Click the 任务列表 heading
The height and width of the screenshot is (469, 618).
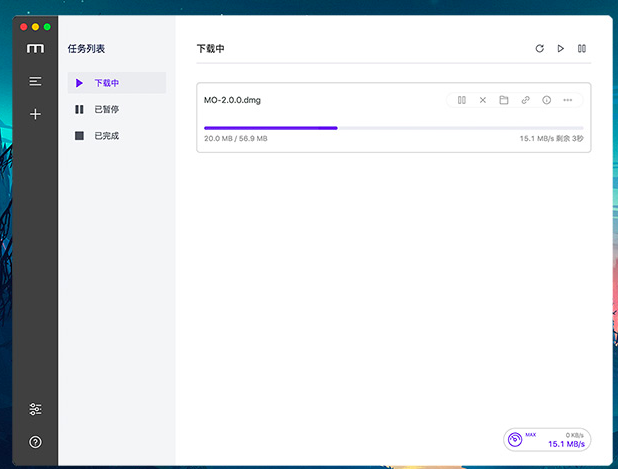click(x=86, y=48)
